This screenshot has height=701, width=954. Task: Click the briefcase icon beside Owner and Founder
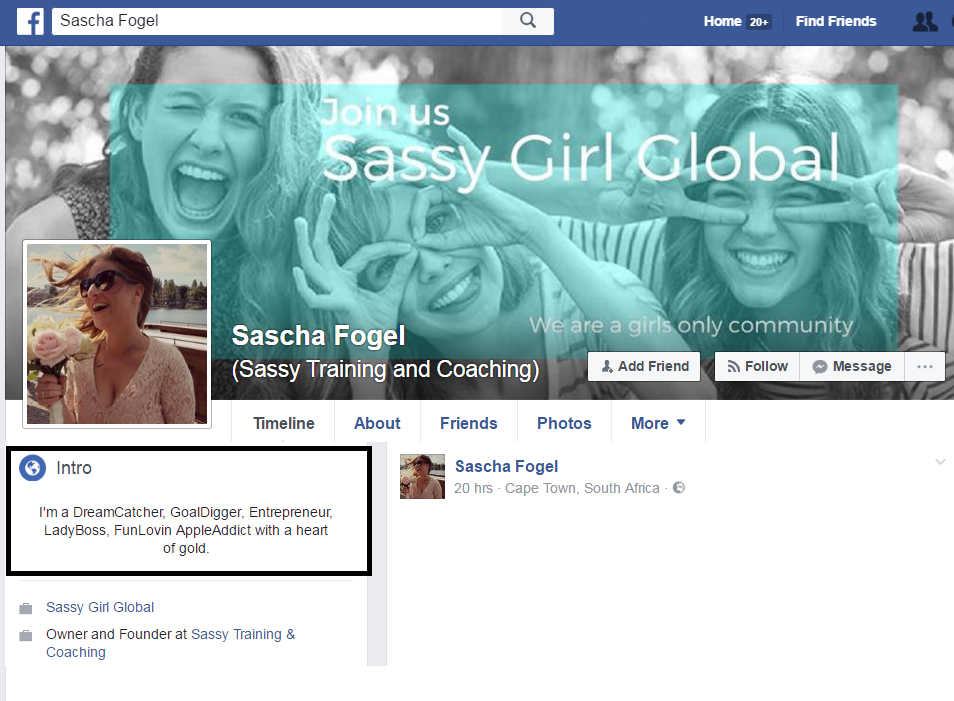[26, 635]
